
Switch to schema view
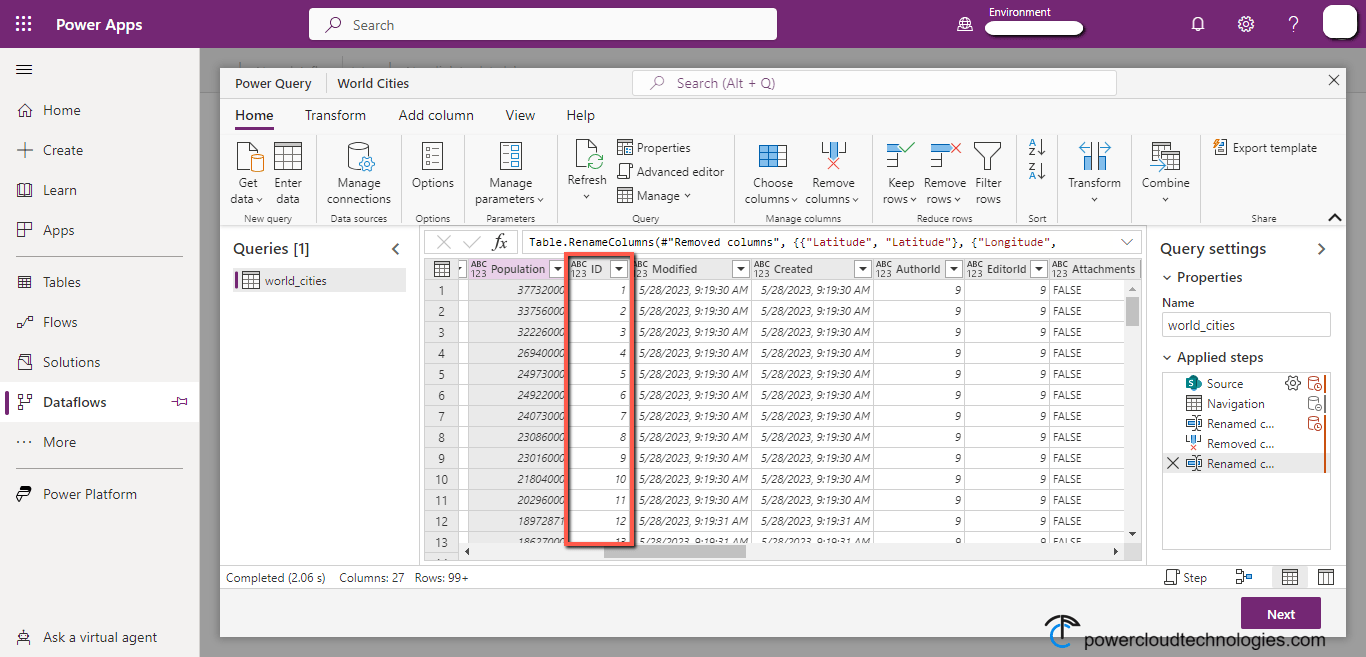coord(1326,577)
